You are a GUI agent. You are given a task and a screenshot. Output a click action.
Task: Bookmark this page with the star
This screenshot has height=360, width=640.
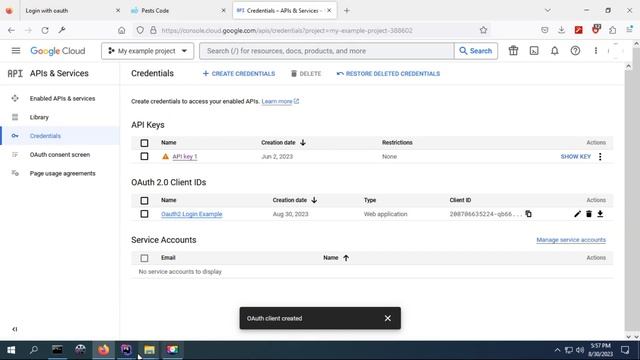tap(483, 30)
